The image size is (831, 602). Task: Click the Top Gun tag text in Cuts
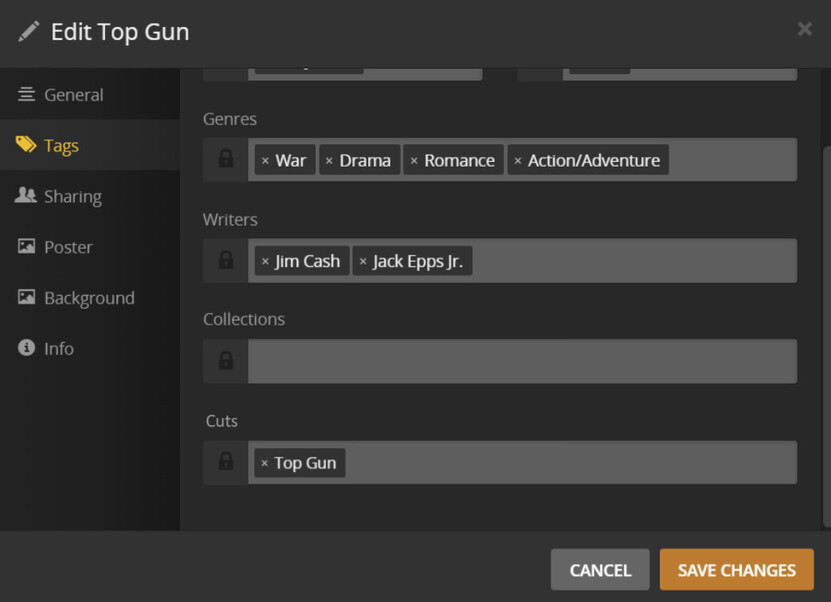point(305,463)
